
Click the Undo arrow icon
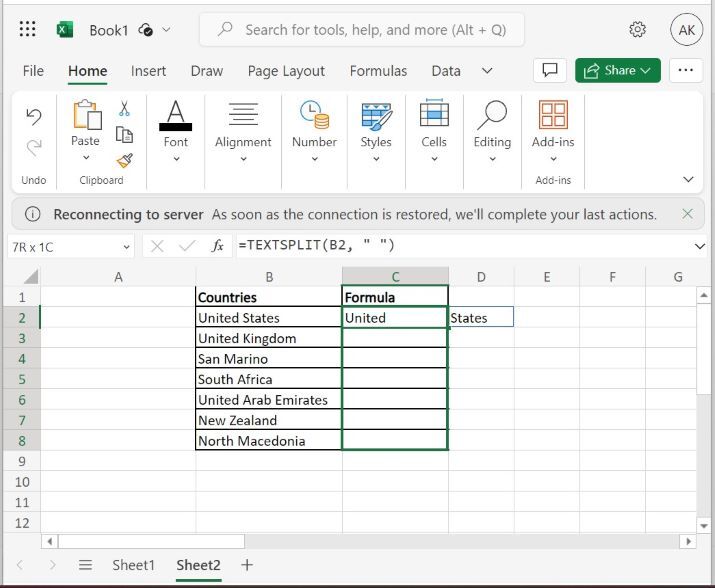(x=34, y=117)
